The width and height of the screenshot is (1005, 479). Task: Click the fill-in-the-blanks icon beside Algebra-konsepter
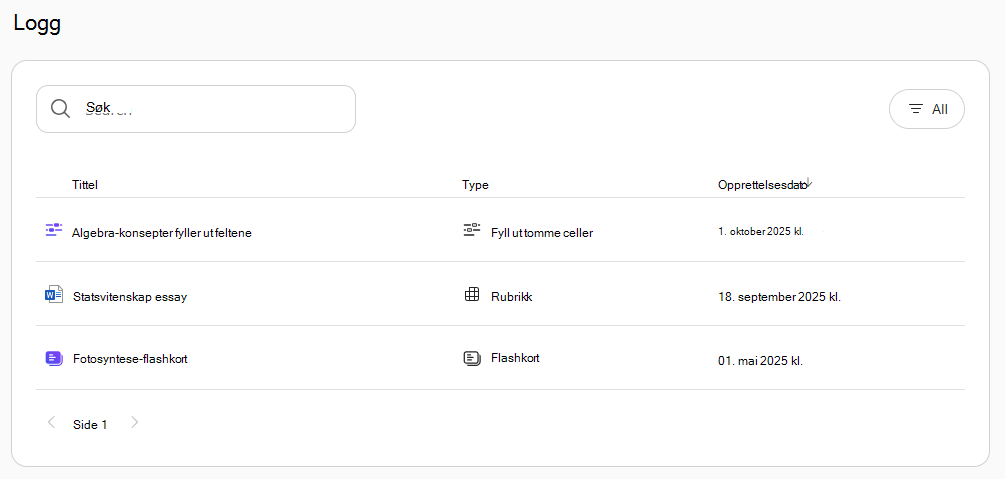(54, 230)
